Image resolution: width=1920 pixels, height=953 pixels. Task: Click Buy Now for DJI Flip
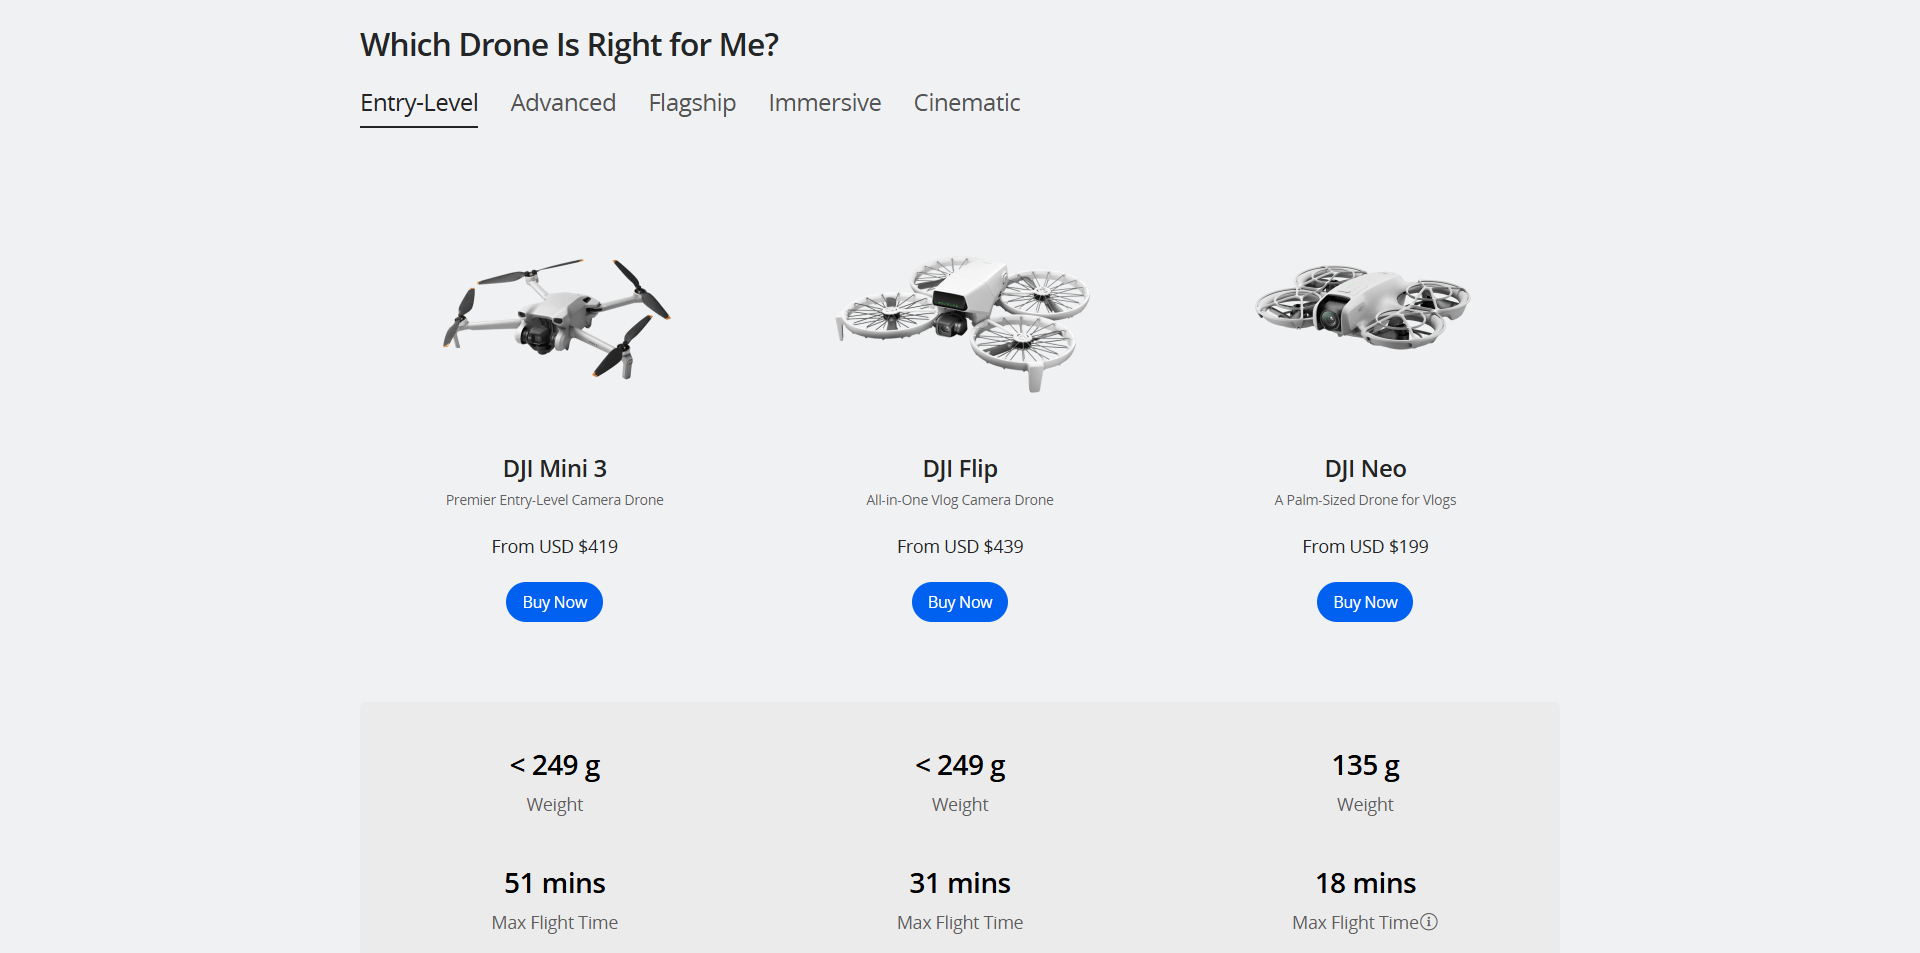click(x=959, y=601)
